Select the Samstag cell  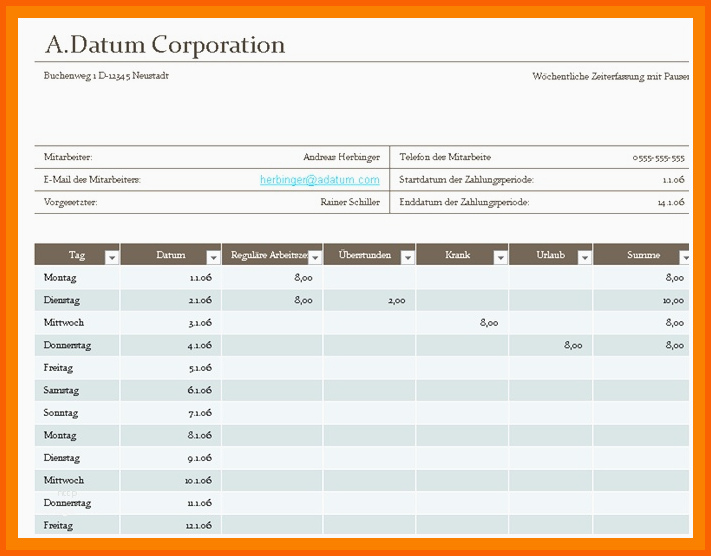point(77,390)
